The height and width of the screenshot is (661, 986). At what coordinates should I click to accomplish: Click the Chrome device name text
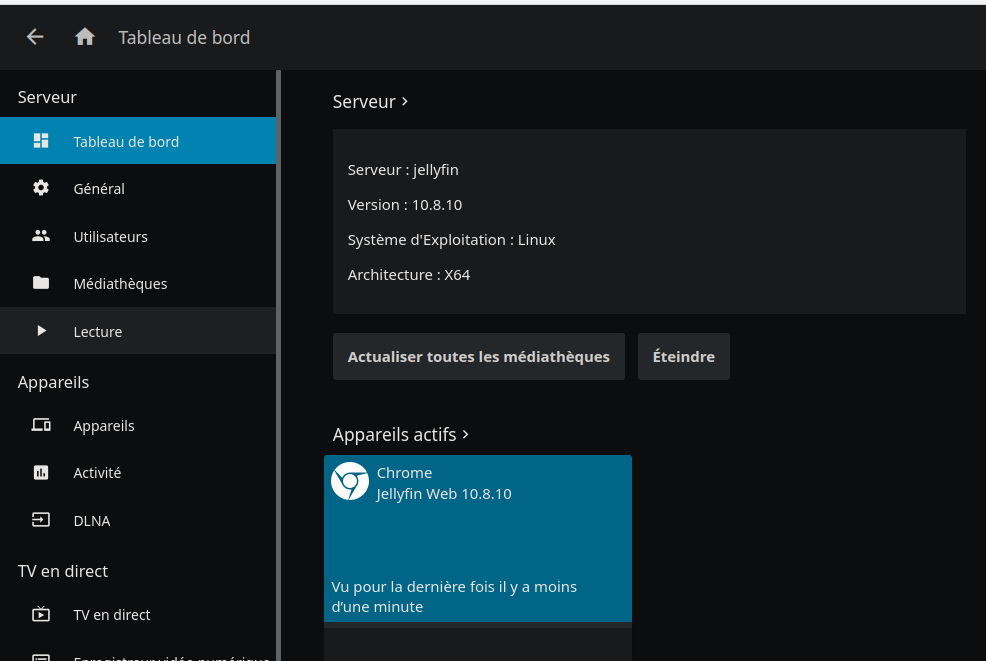404,473
